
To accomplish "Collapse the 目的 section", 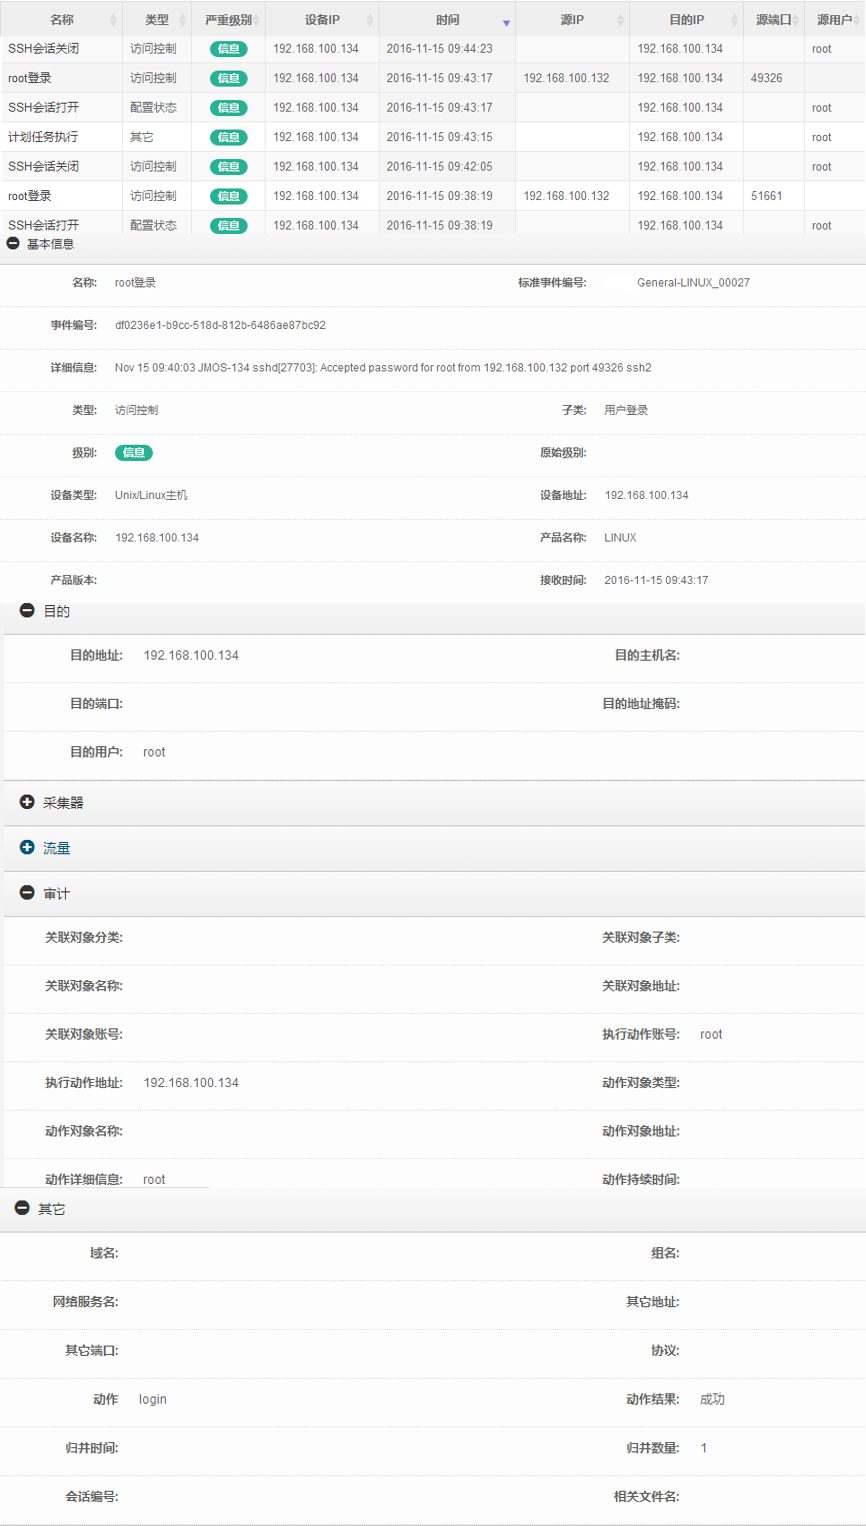I will [x=27, y=610].
